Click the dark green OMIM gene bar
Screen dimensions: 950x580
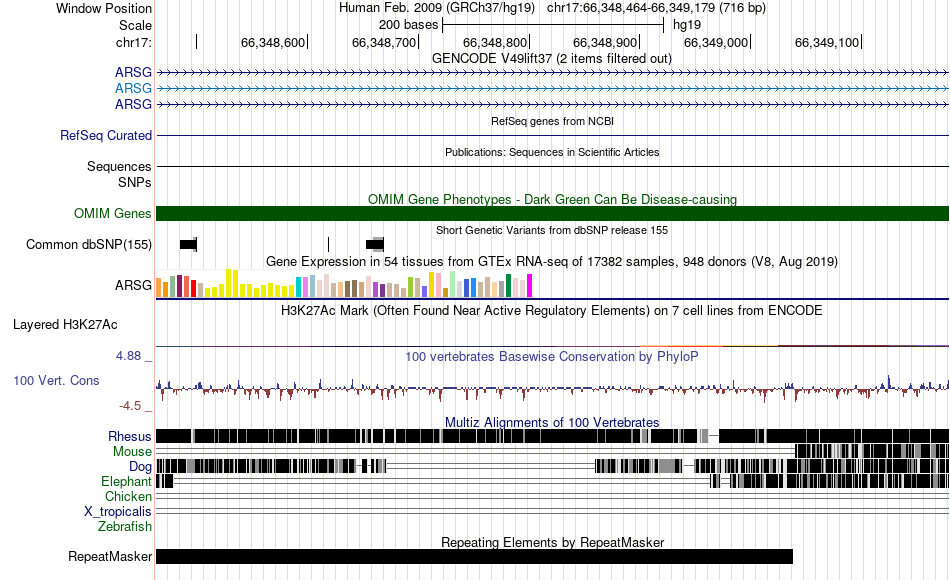[x=552, y=213]
